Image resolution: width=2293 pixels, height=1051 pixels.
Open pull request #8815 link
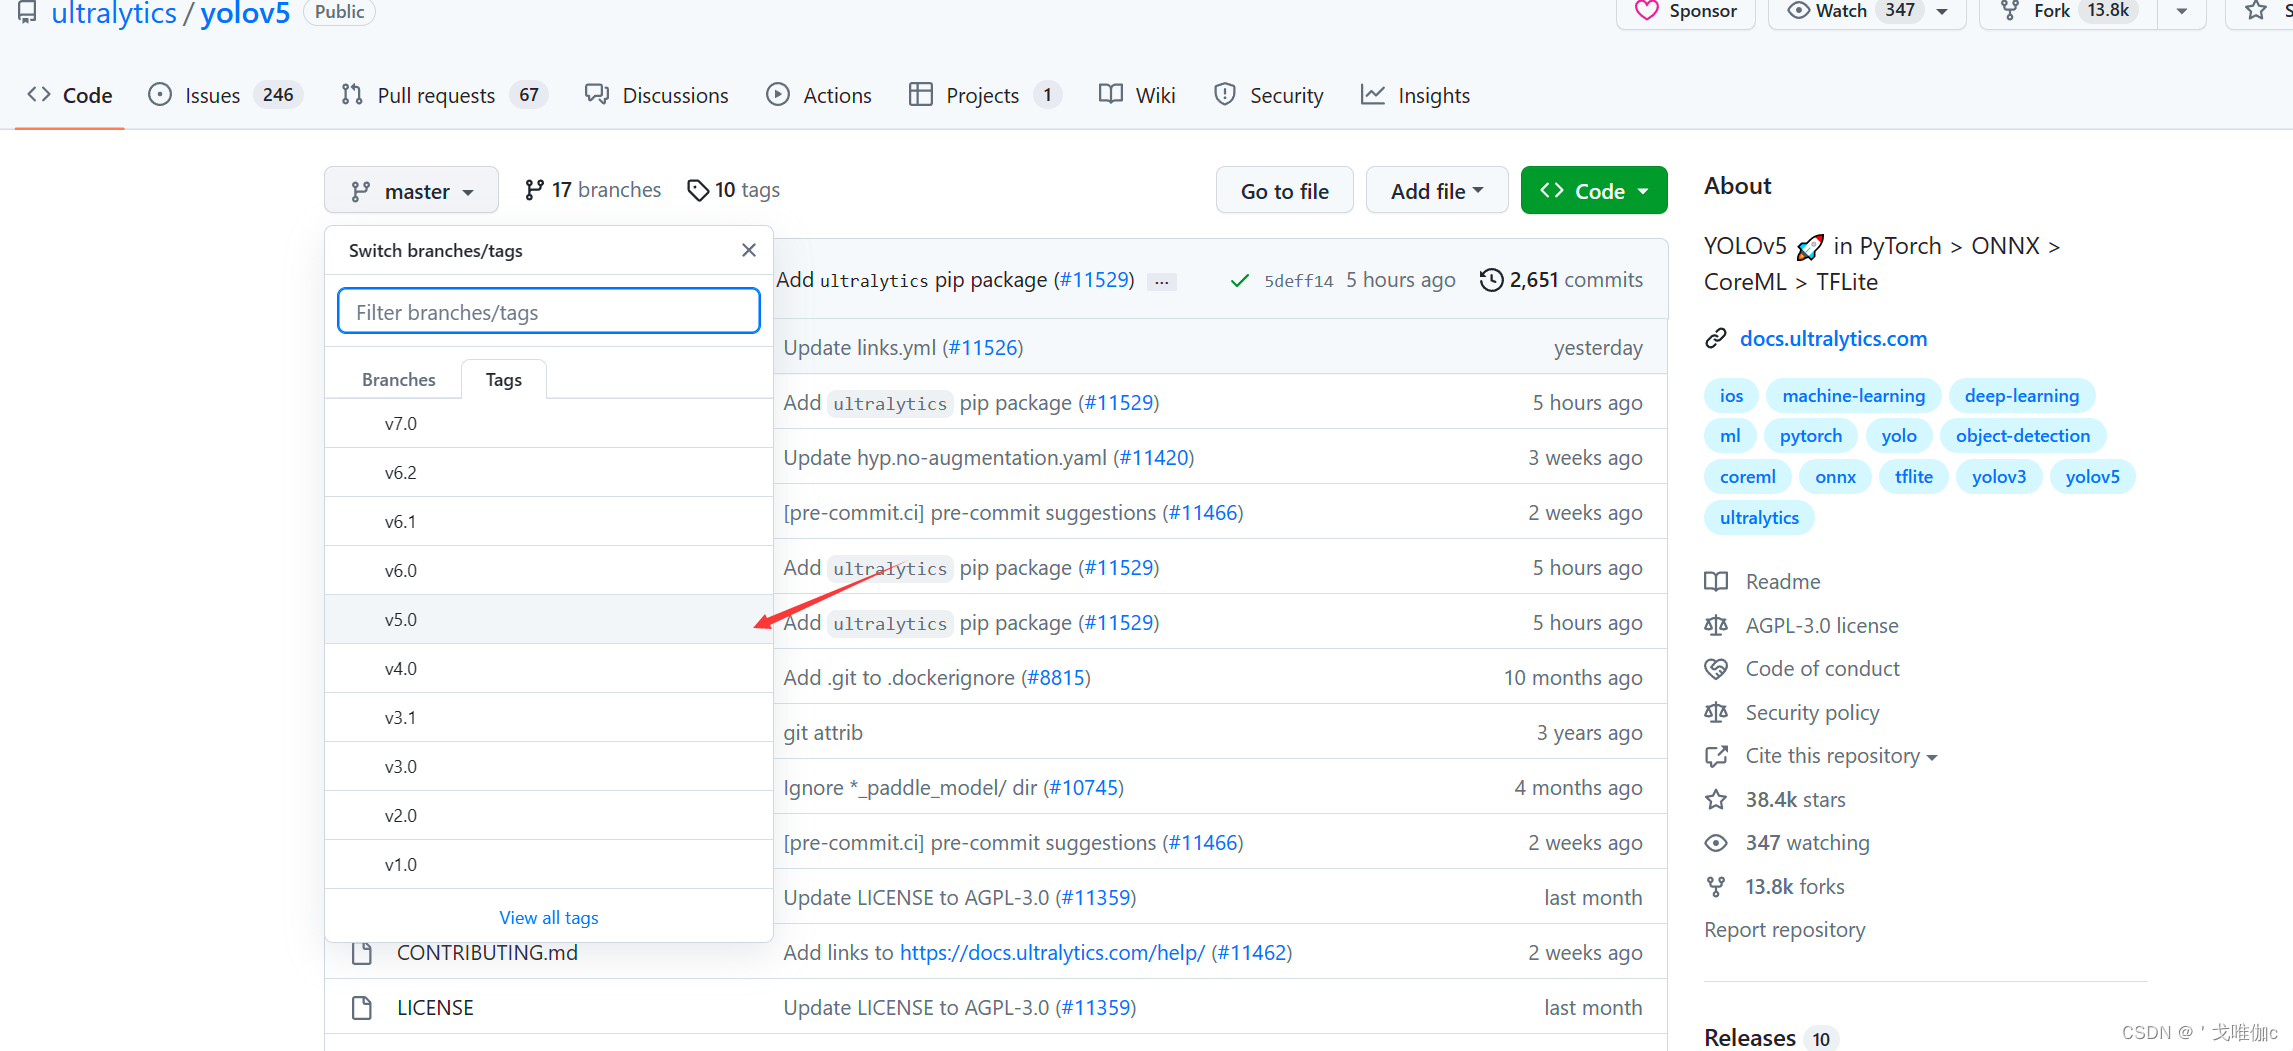click(x=1056, y=677)
